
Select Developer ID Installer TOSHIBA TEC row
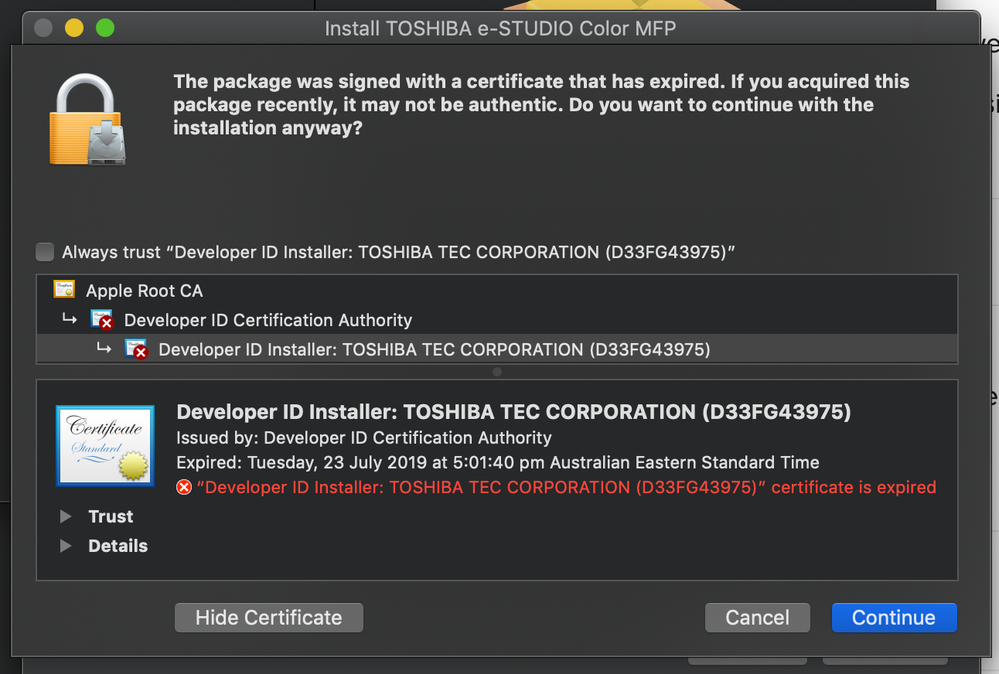click(497, 349)
